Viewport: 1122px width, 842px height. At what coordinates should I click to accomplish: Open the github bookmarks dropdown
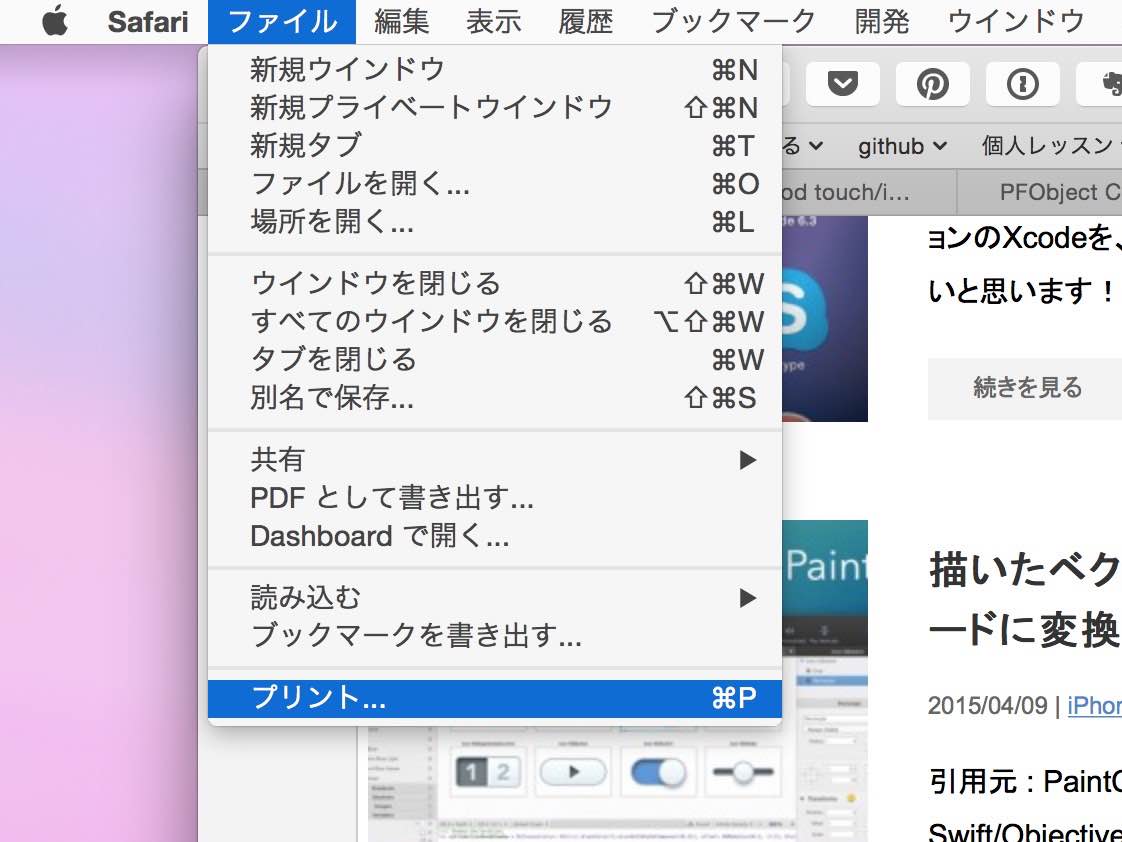point(902,146)
